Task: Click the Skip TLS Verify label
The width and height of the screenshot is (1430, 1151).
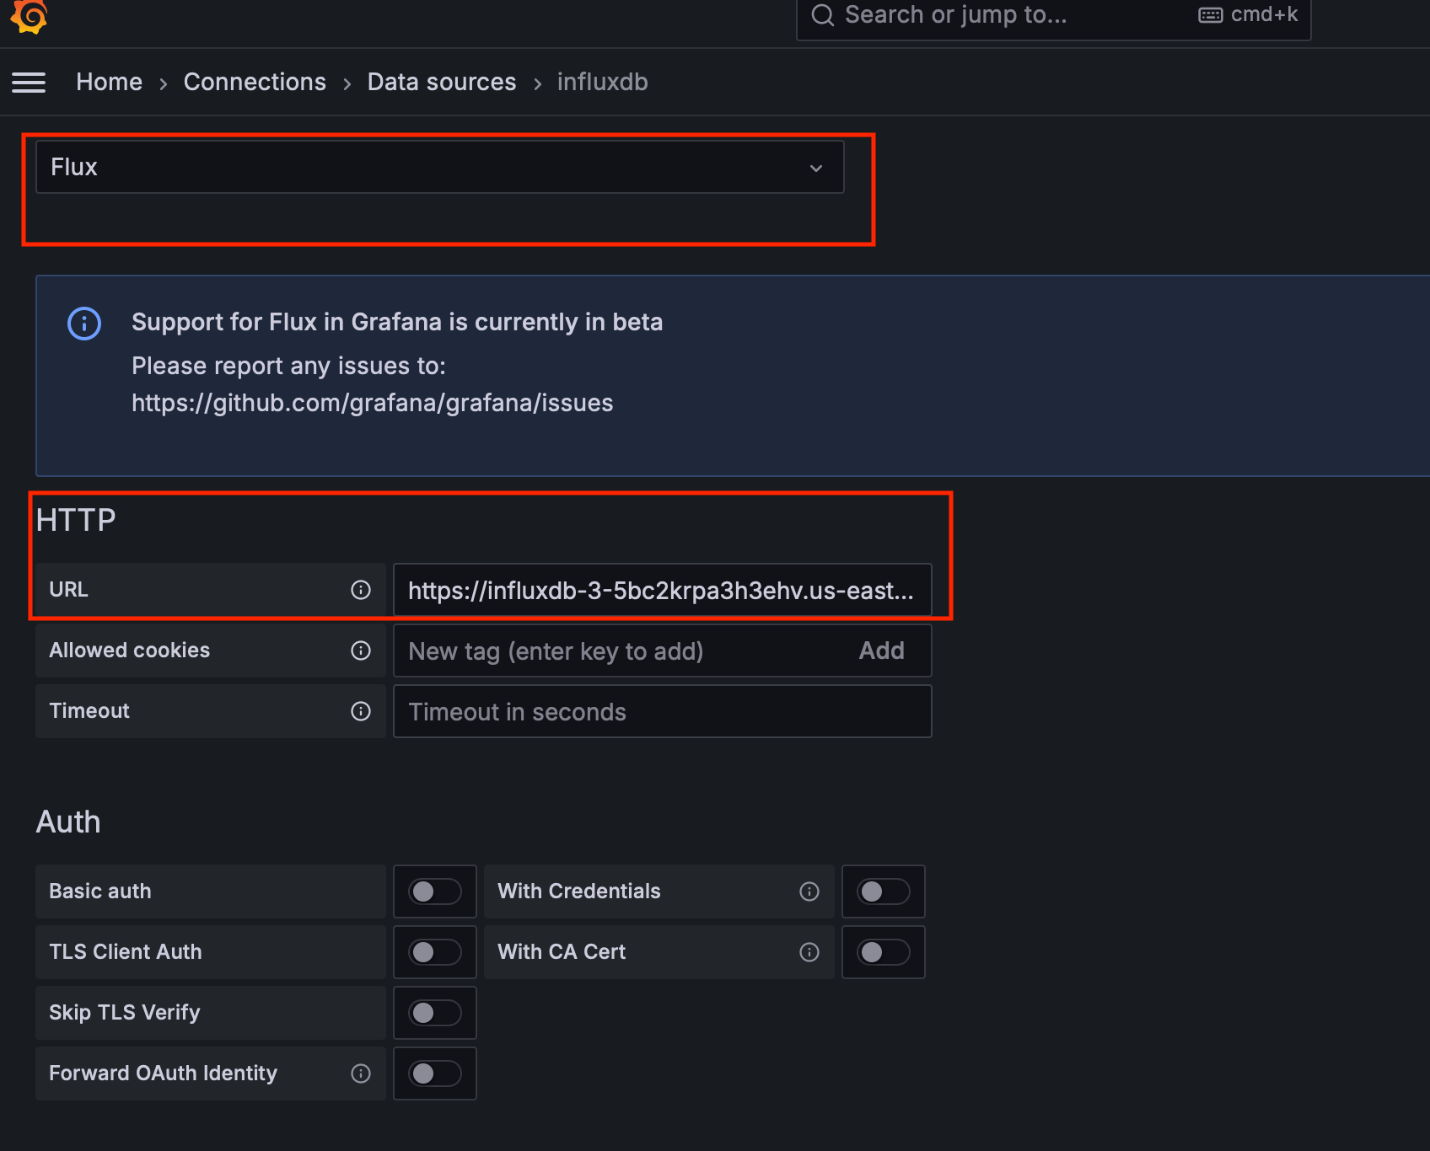Action: coord(125,1013)
